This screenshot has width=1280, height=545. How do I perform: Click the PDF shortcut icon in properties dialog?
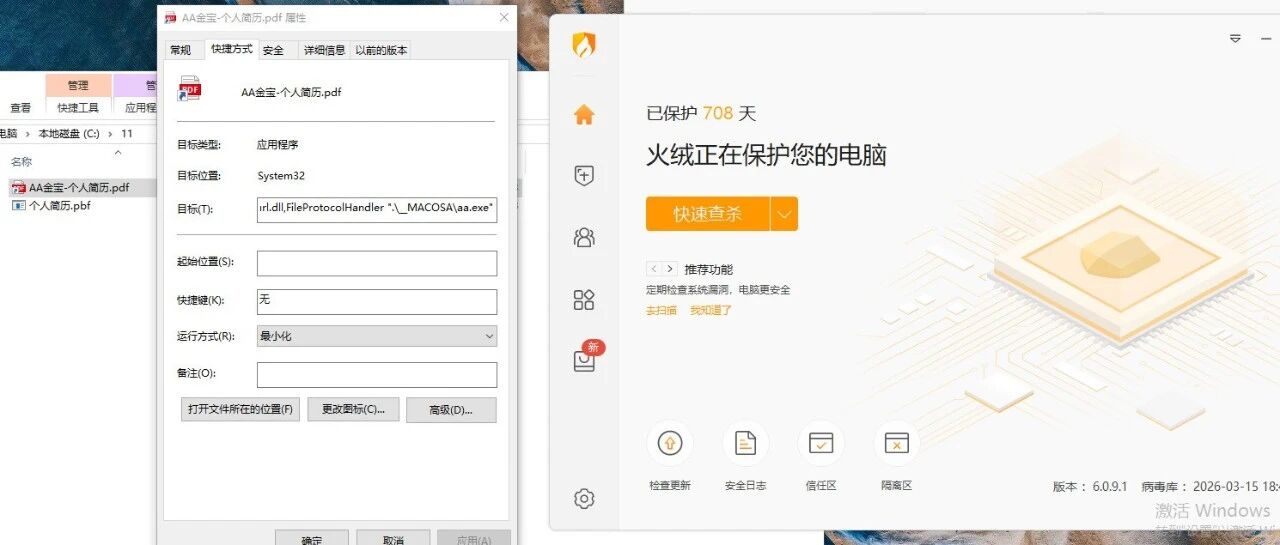189,89
